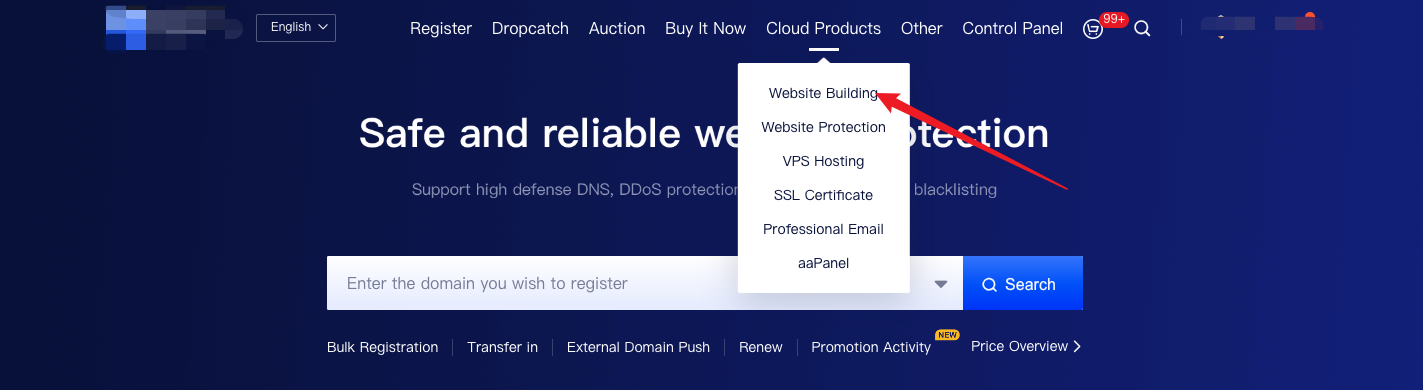Open Price Overview chevron link
The image size is (1423, 390).
pos(1026,346)
